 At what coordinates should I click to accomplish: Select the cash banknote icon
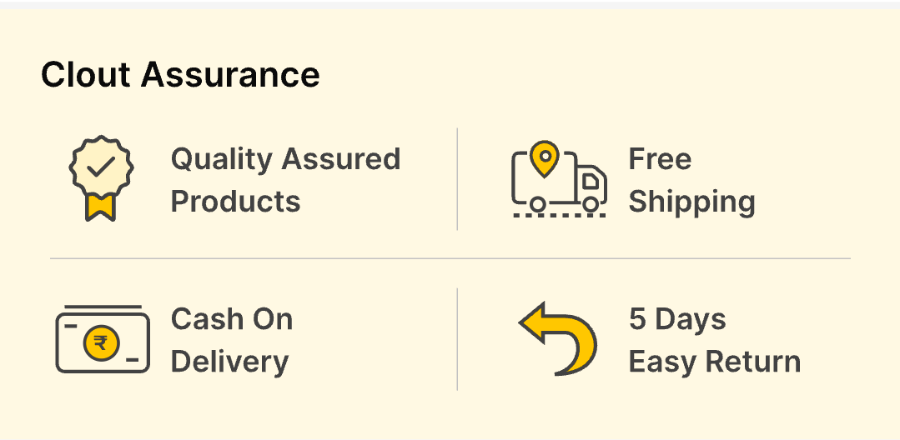click(x=102, y=340)
